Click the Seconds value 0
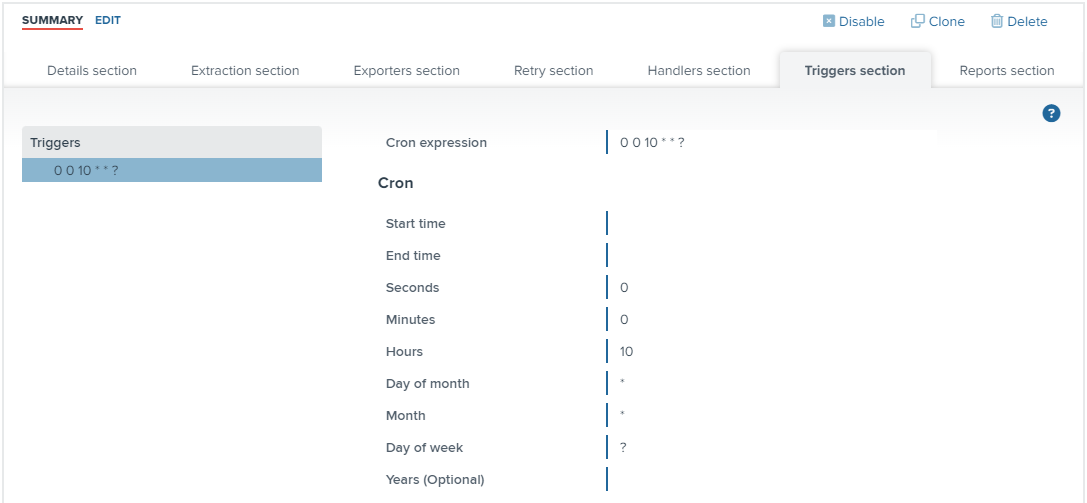This screenshot has height=503, width=1087. tap(624, 288)
